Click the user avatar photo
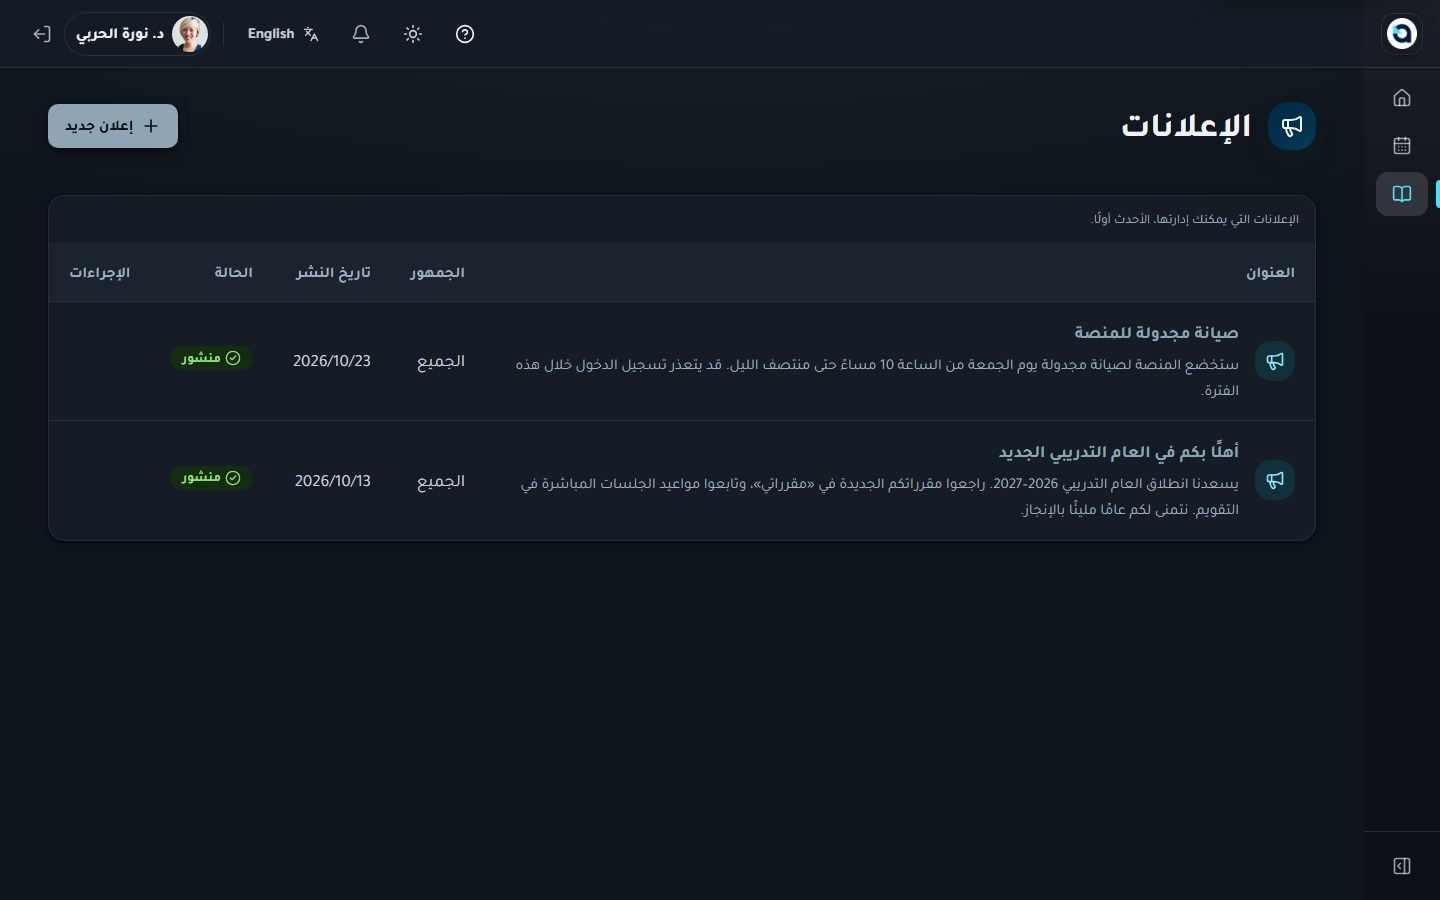 (x=189, y=34)
